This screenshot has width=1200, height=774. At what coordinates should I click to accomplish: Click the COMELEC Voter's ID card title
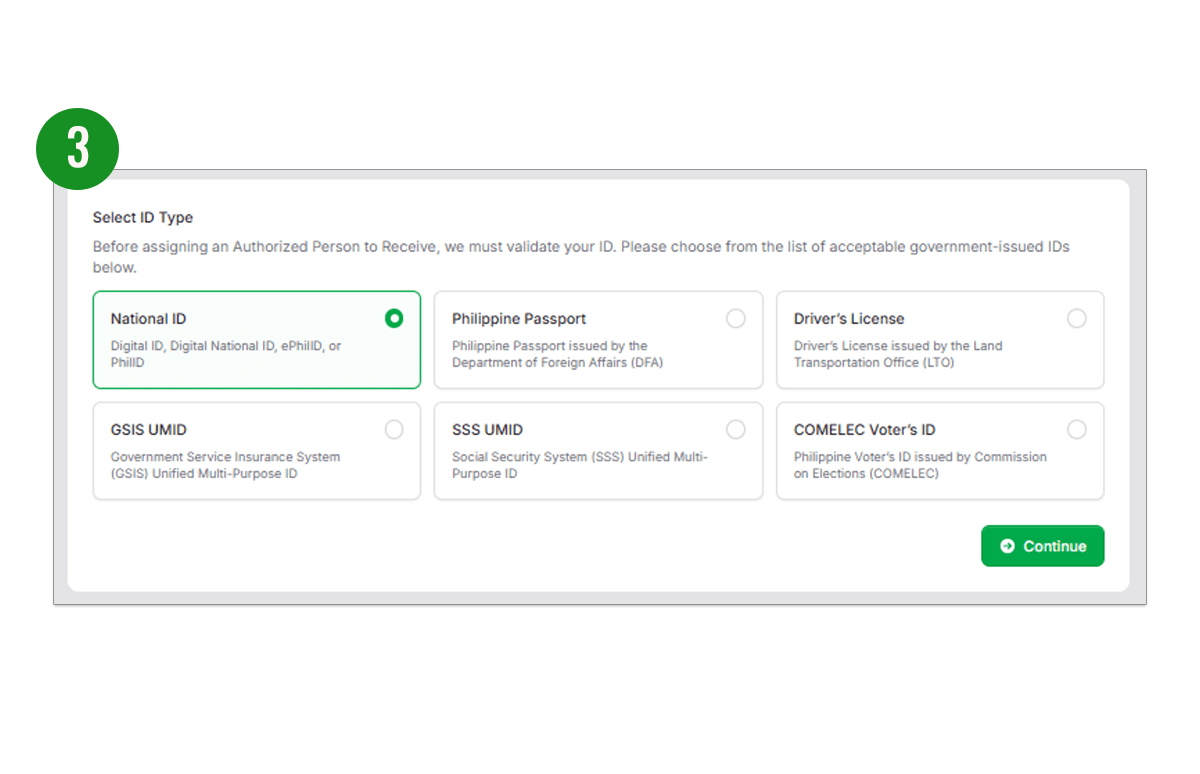tap(864, 430)
